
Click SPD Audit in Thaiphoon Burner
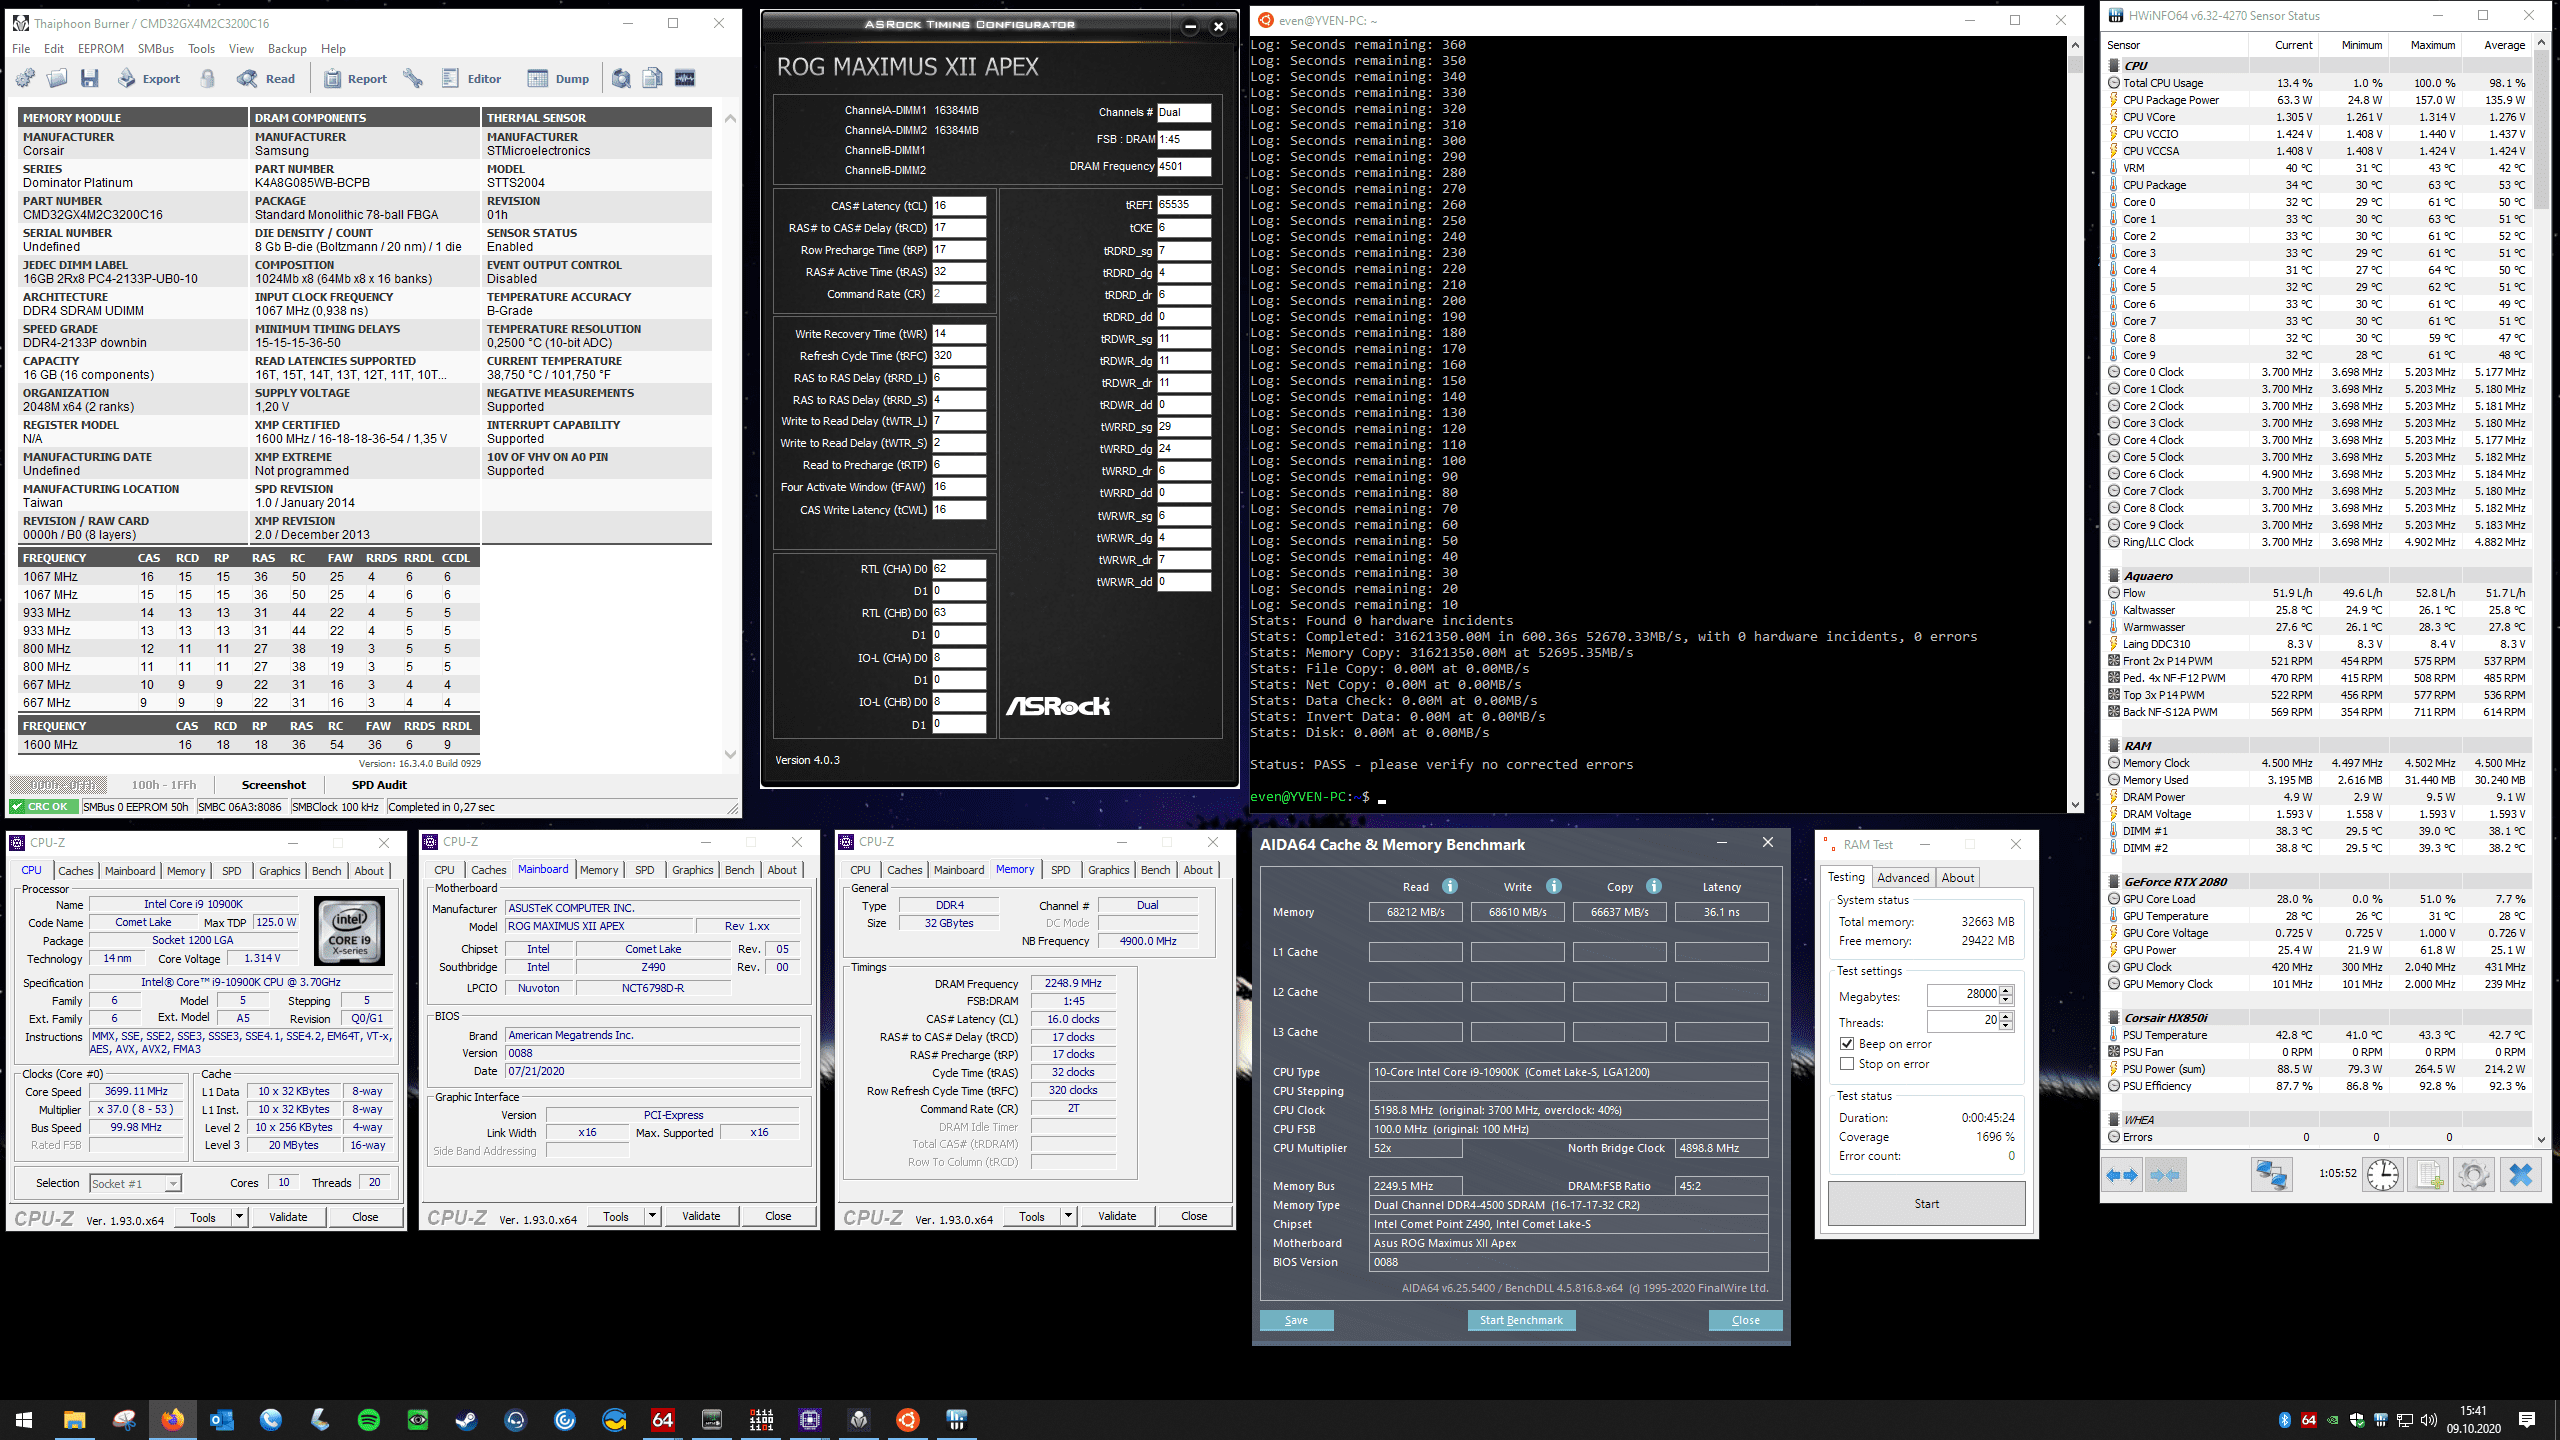coord(379,785)
